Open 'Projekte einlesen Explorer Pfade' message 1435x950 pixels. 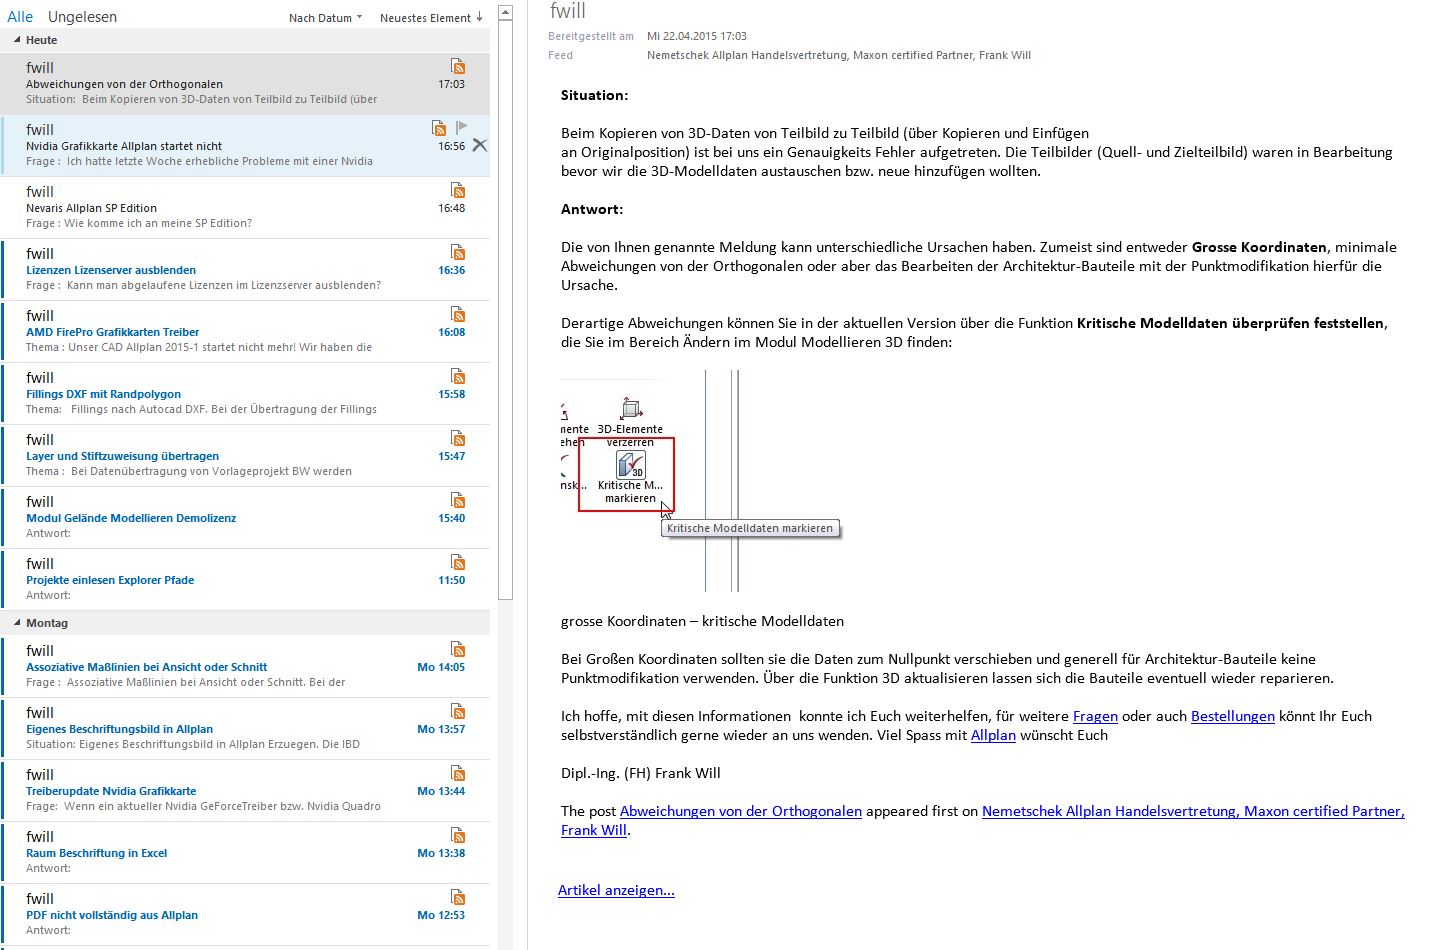click(245, 580)
